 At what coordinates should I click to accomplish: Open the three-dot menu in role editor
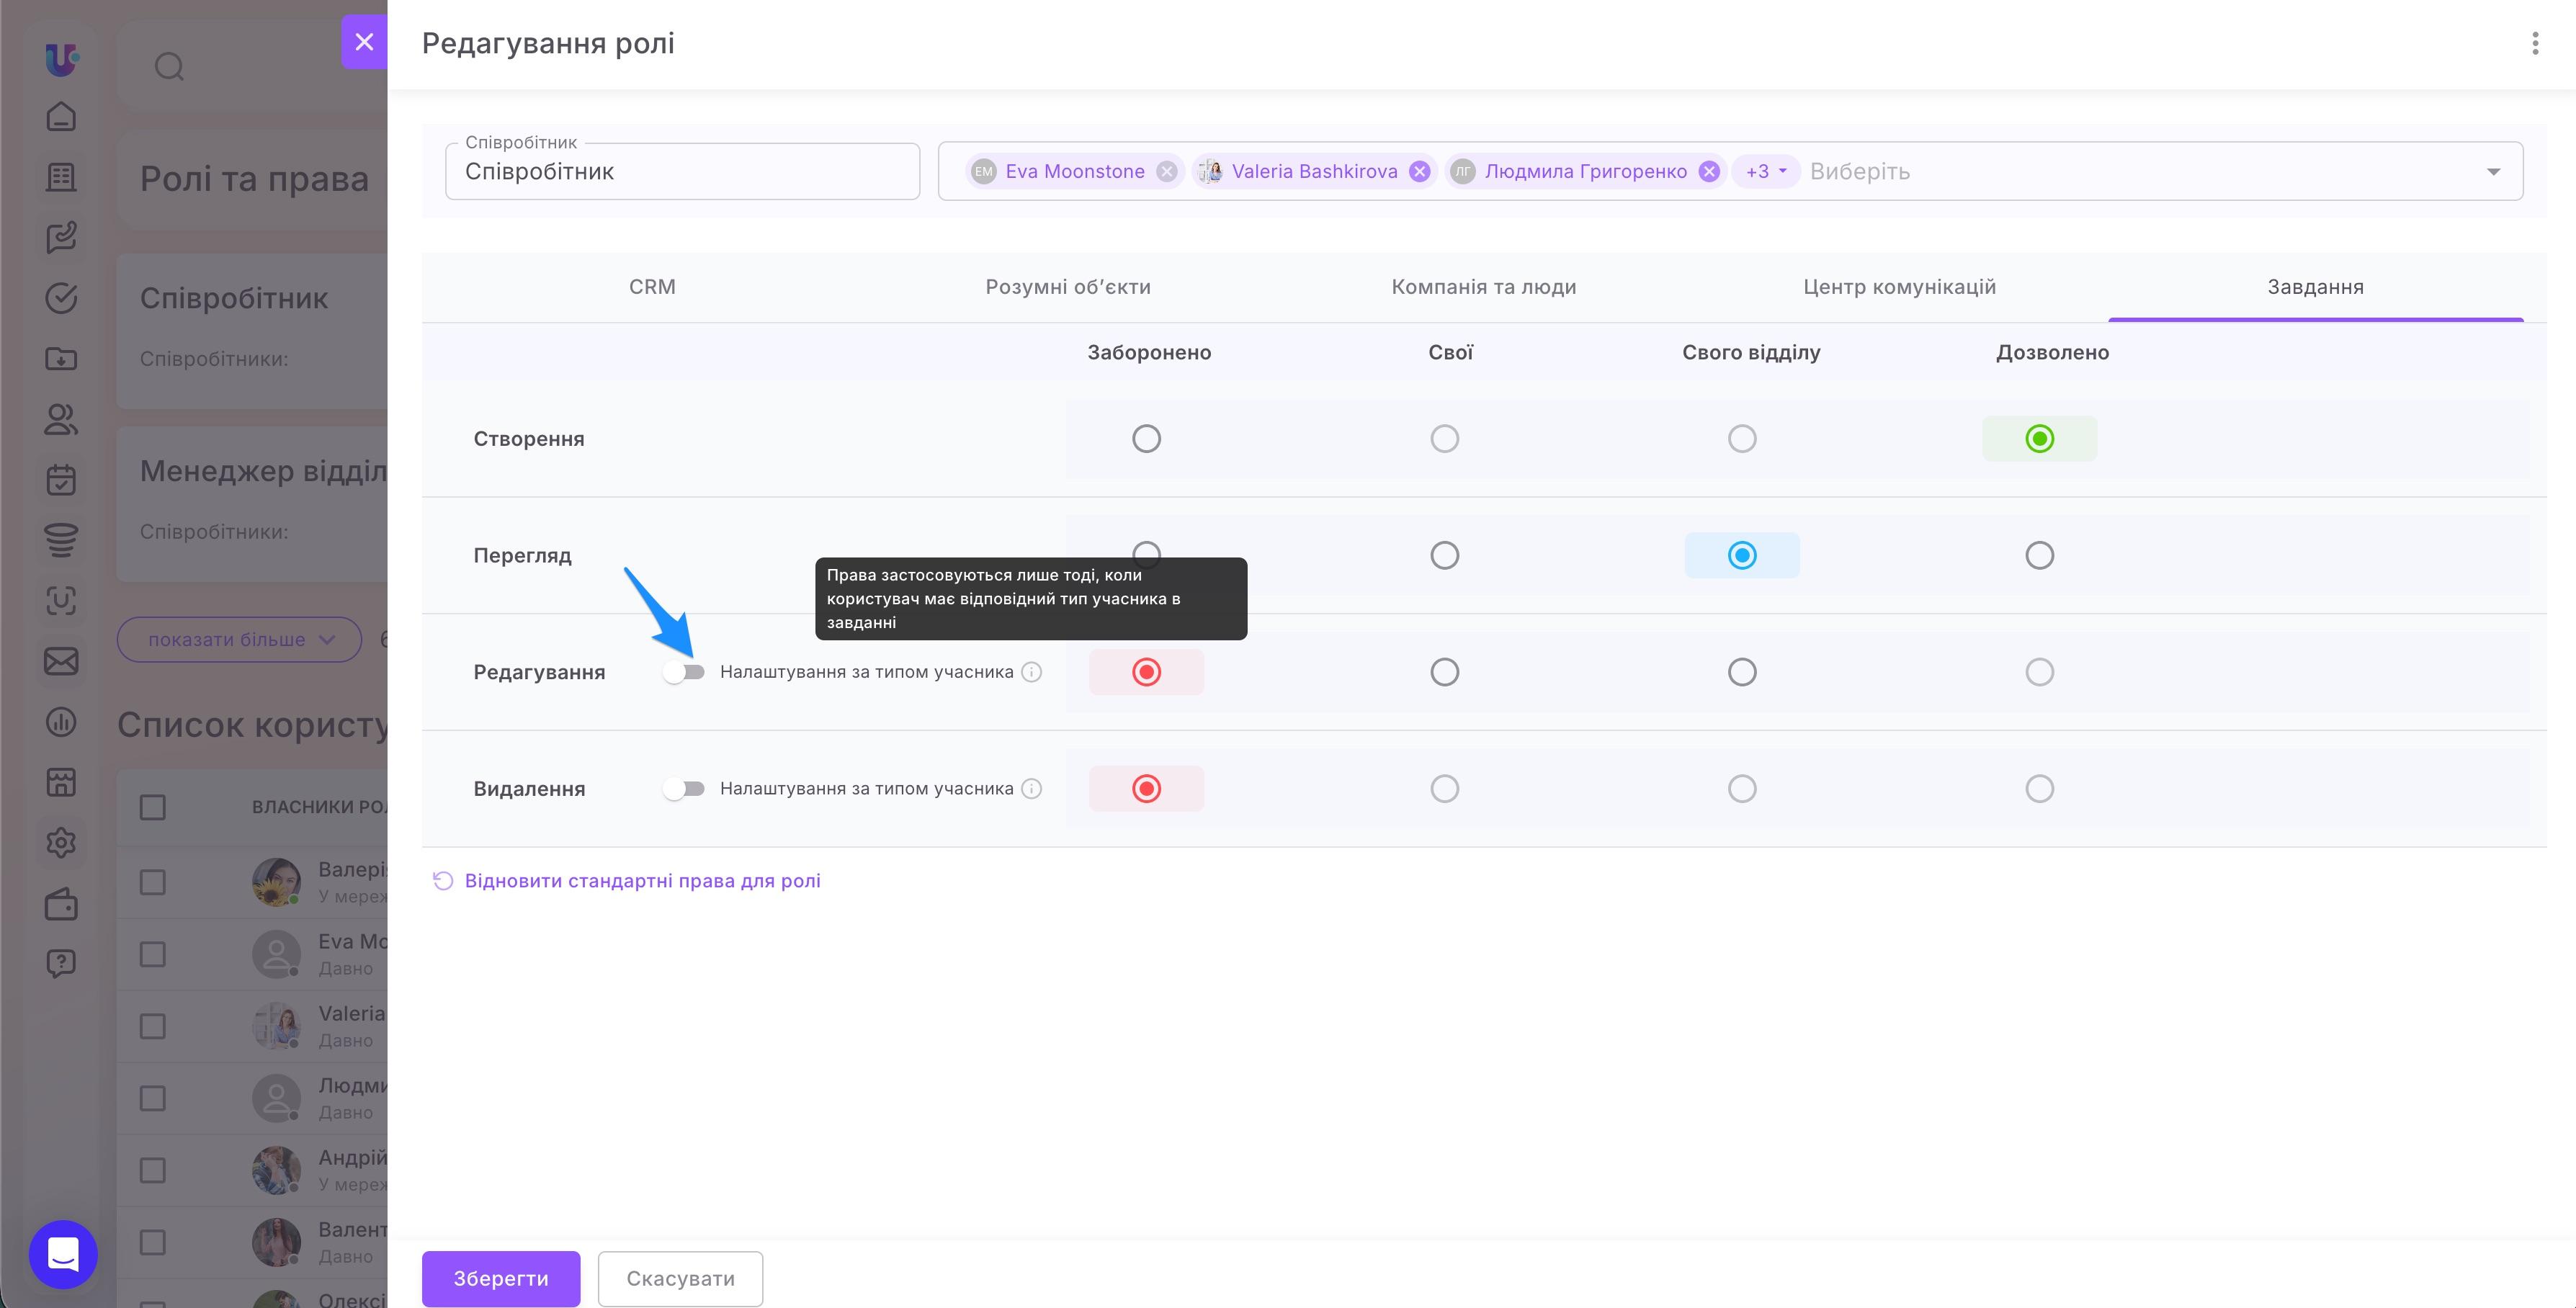click(2535, 43)
